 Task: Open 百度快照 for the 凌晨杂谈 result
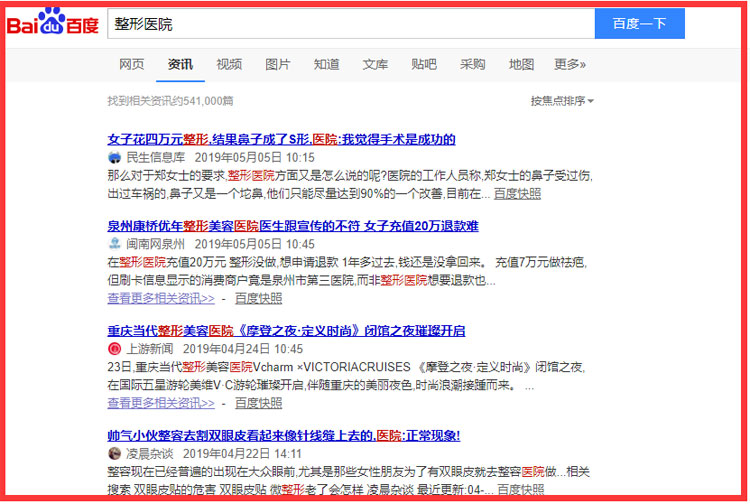pyautogui.click(x=520, y=489)
